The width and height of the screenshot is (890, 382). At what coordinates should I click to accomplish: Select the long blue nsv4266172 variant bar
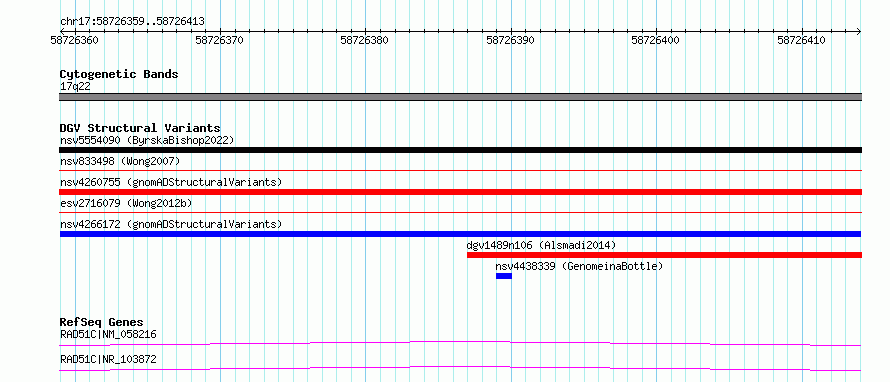click(460, 234)
